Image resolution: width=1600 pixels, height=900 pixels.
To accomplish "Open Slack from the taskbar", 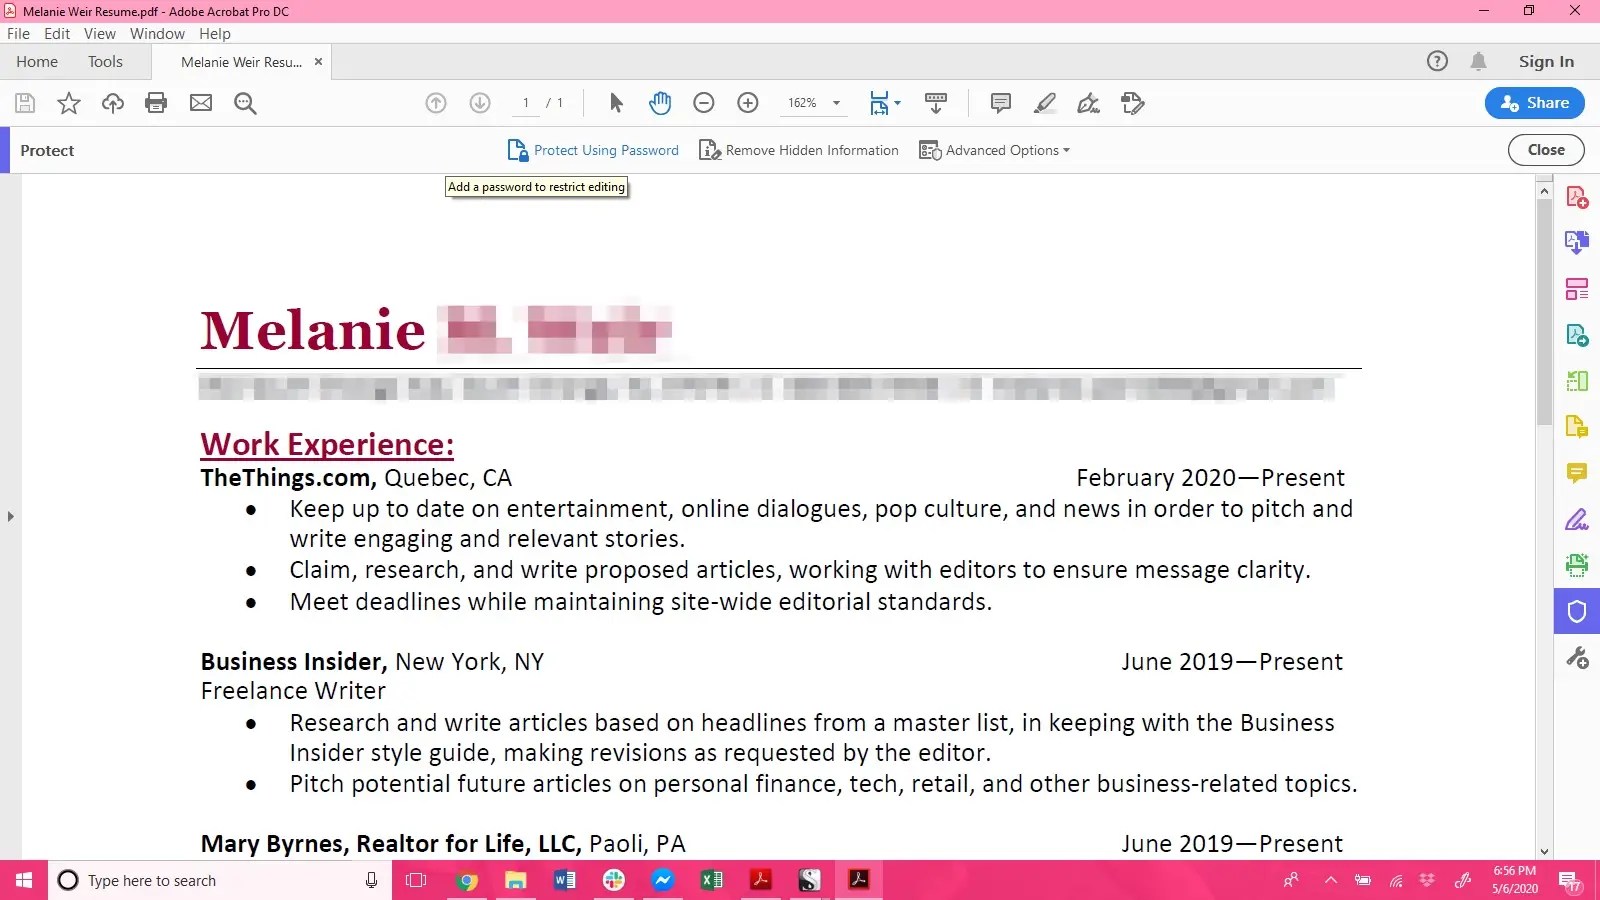I will [x=614, y=880].
